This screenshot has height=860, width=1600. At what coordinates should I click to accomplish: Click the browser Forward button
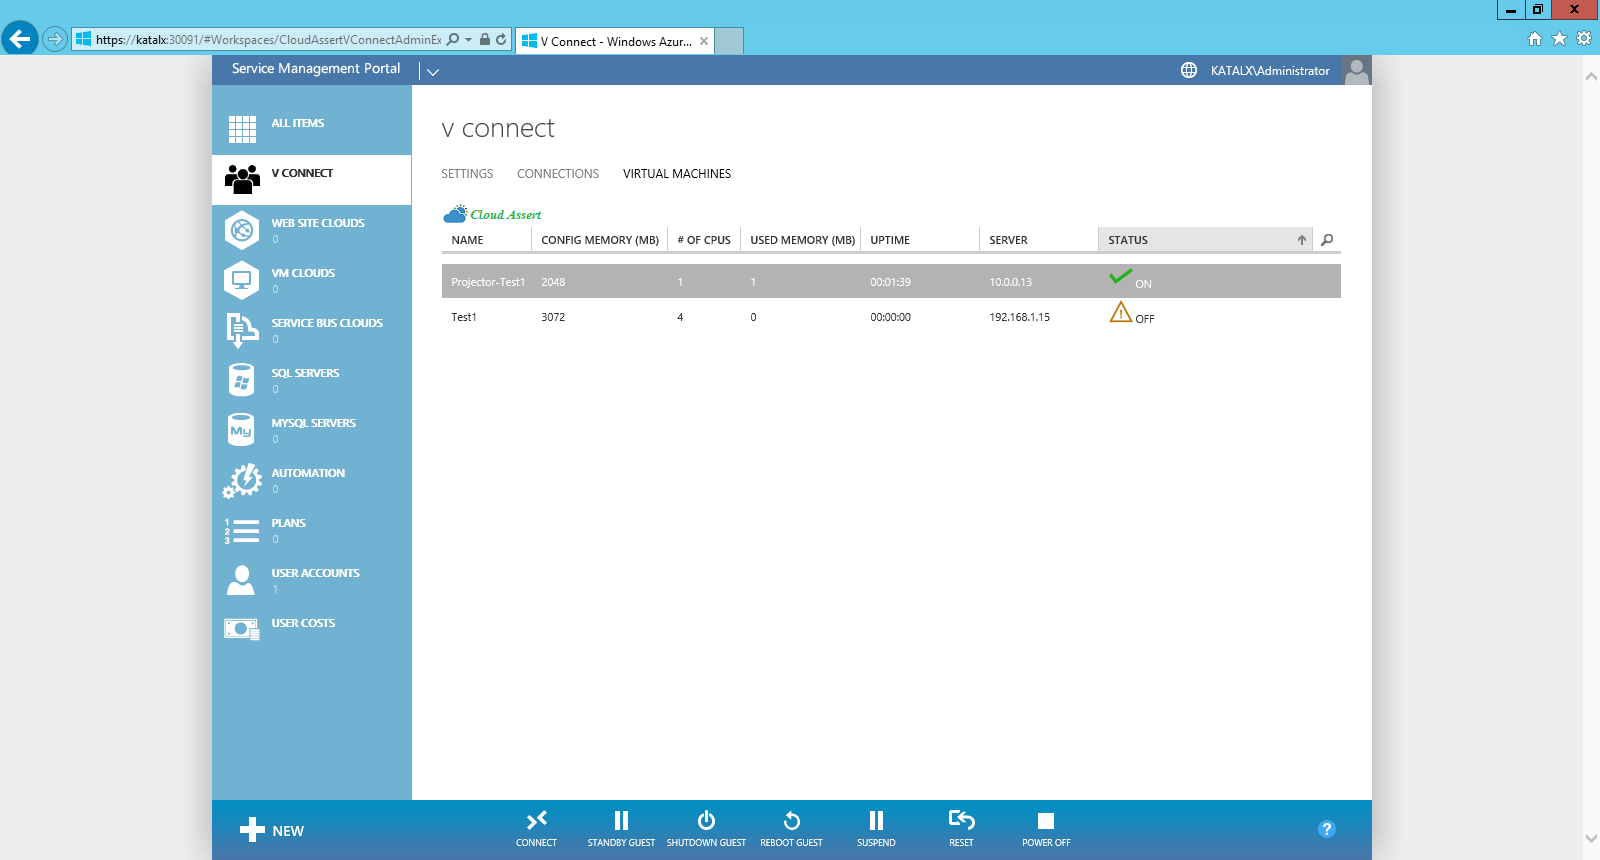point(55,40)
